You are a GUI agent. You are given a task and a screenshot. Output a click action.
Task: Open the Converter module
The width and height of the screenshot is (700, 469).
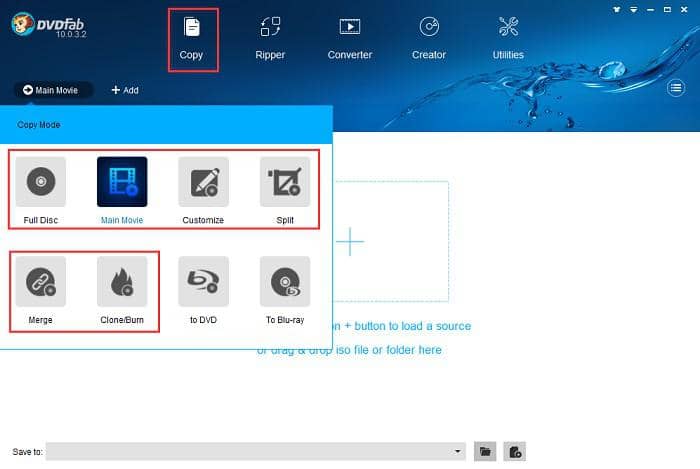[350, 39]
